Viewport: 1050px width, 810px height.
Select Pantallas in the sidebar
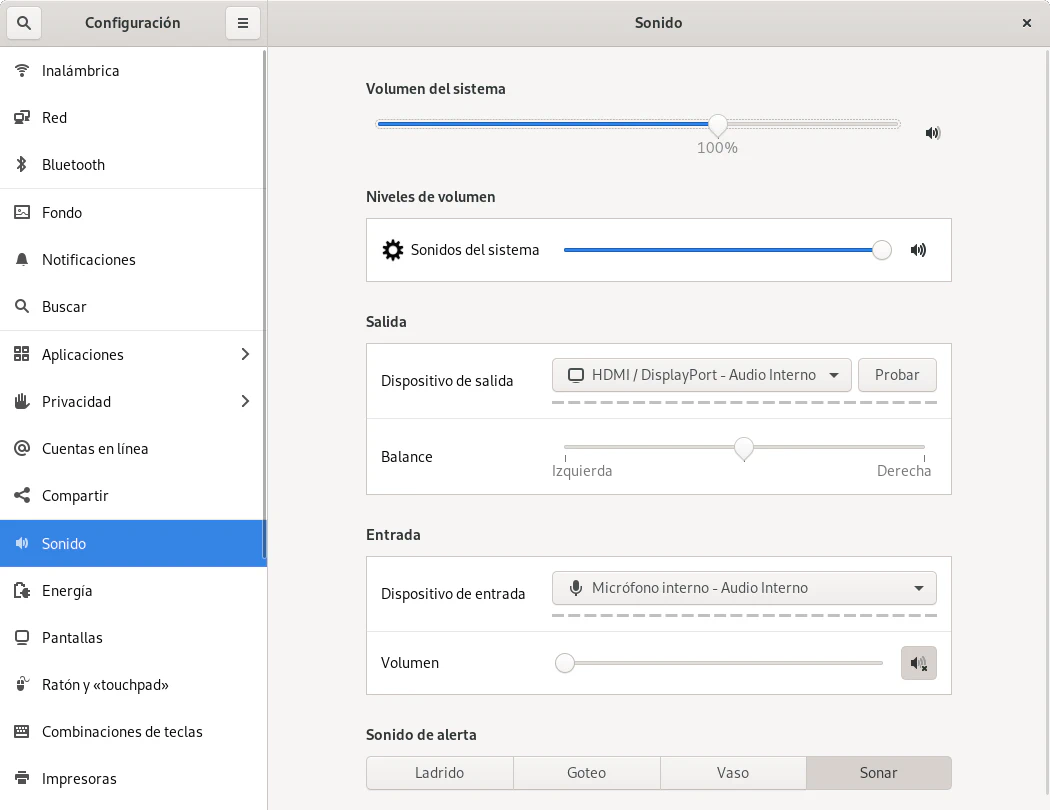click(72, 638)
